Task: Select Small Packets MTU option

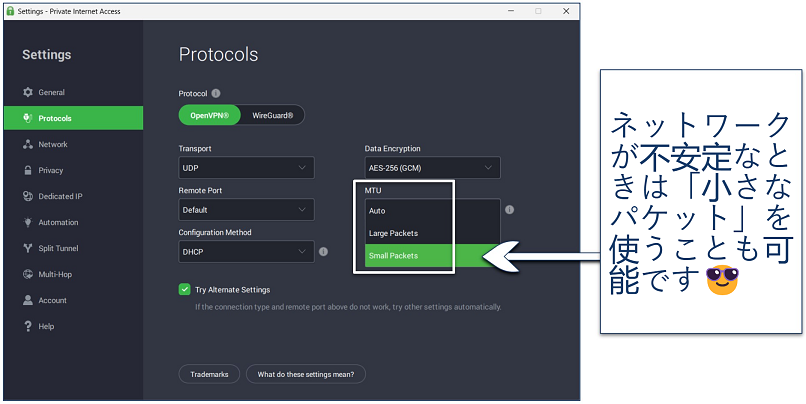Action: (432, 255)
